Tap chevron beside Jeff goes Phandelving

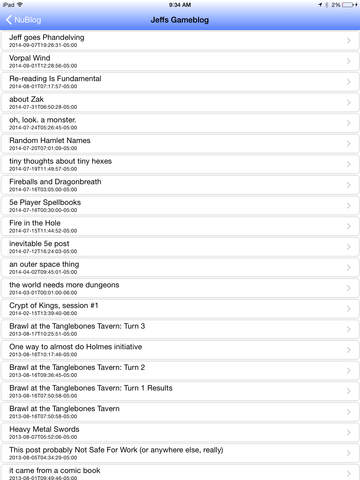pos(349,41)
